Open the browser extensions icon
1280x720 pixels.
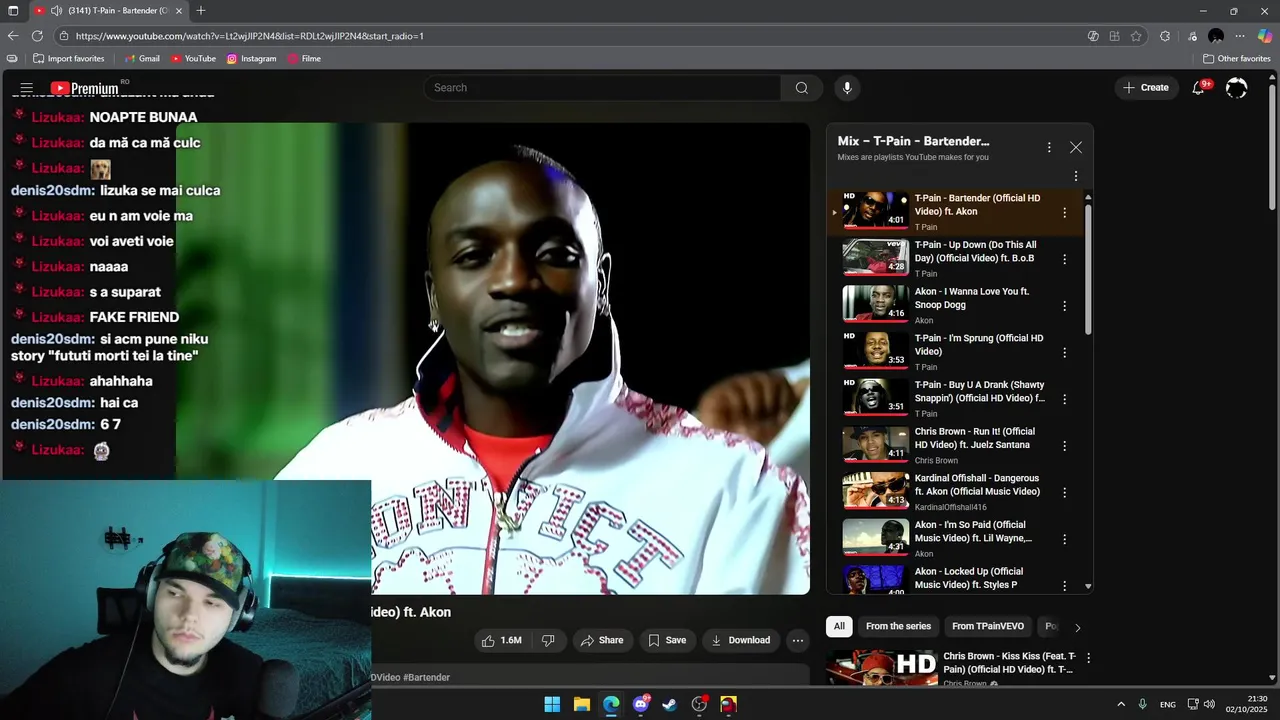pyautogui.click(x=1165, y=36)
